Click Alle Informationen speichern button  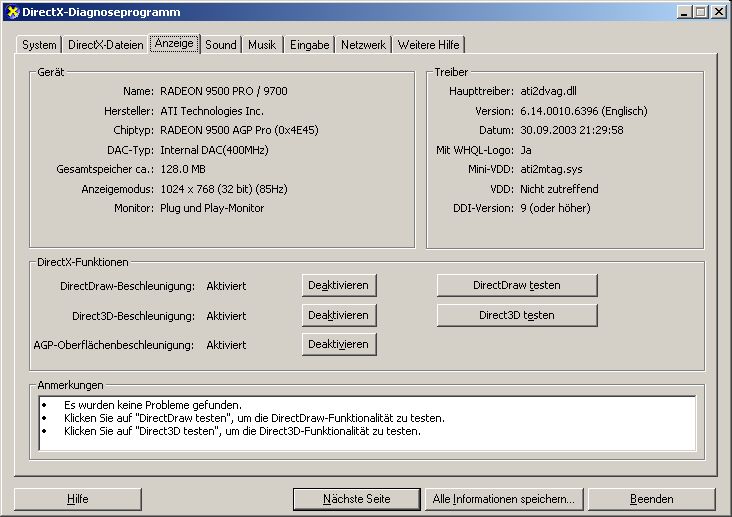click(x=503, y=499)
